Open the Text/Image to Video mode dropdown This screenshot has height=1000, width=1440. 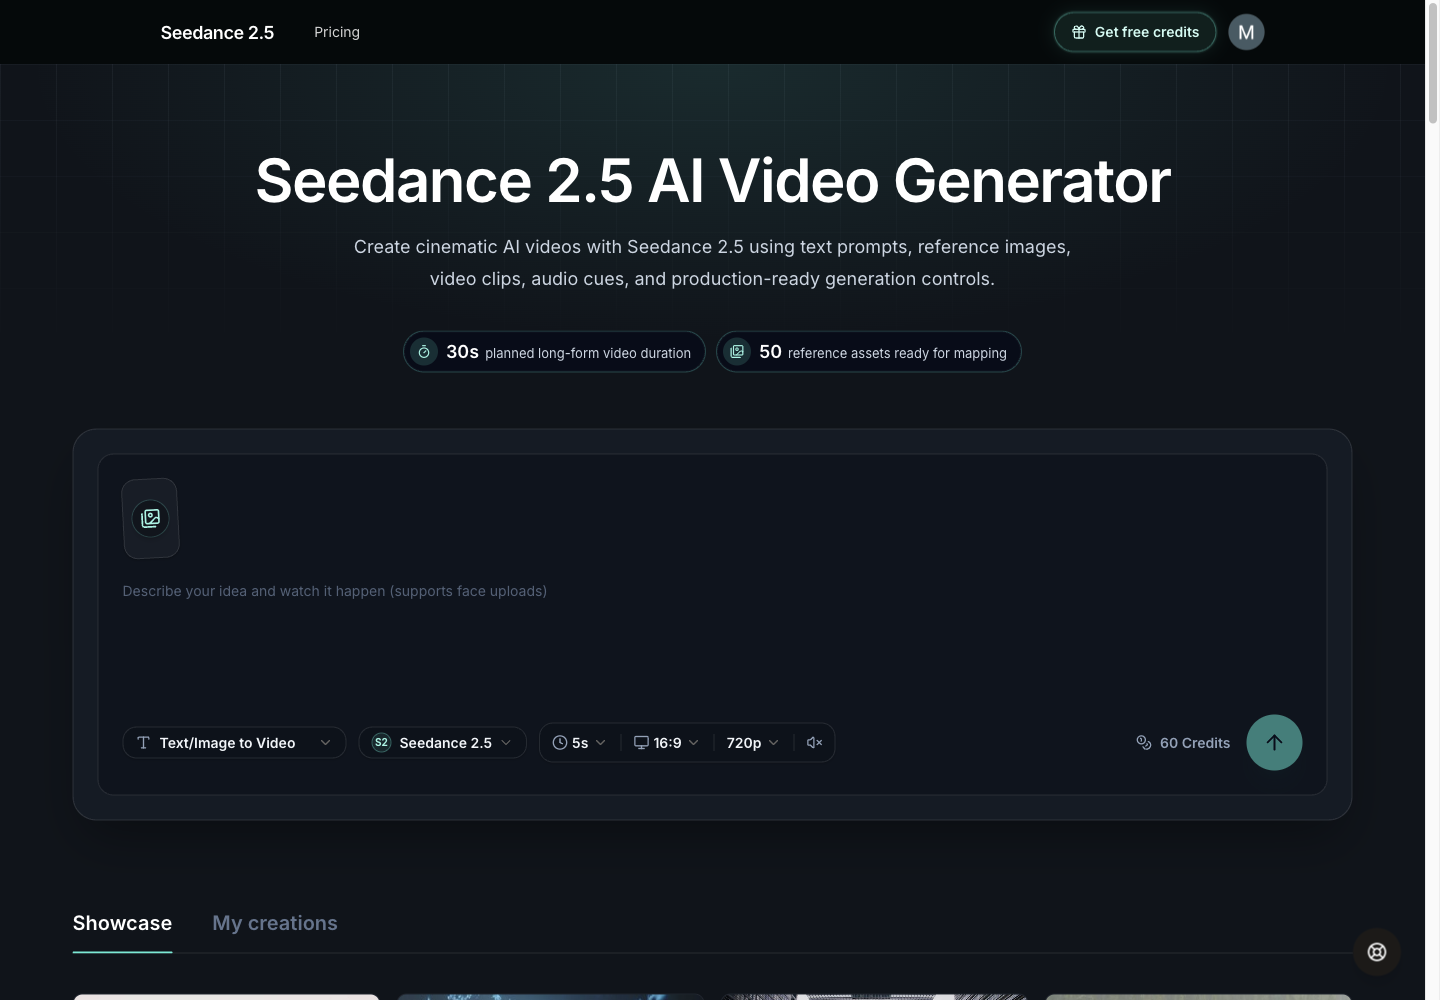point(234,742)
